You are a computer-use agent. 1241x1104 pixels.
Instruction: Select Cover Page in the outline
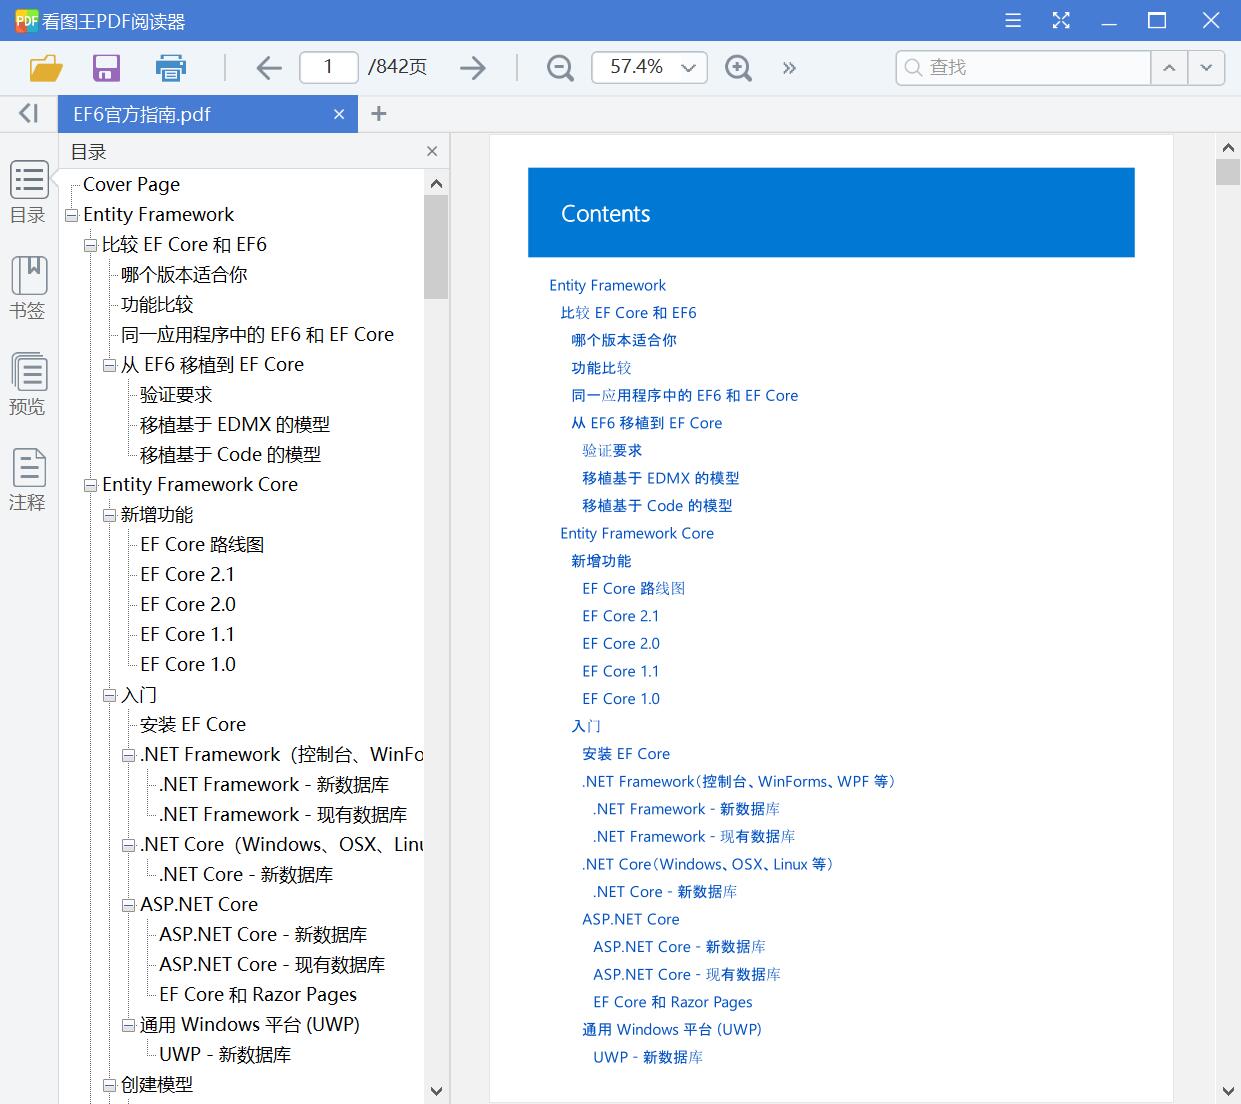[131, 184]
